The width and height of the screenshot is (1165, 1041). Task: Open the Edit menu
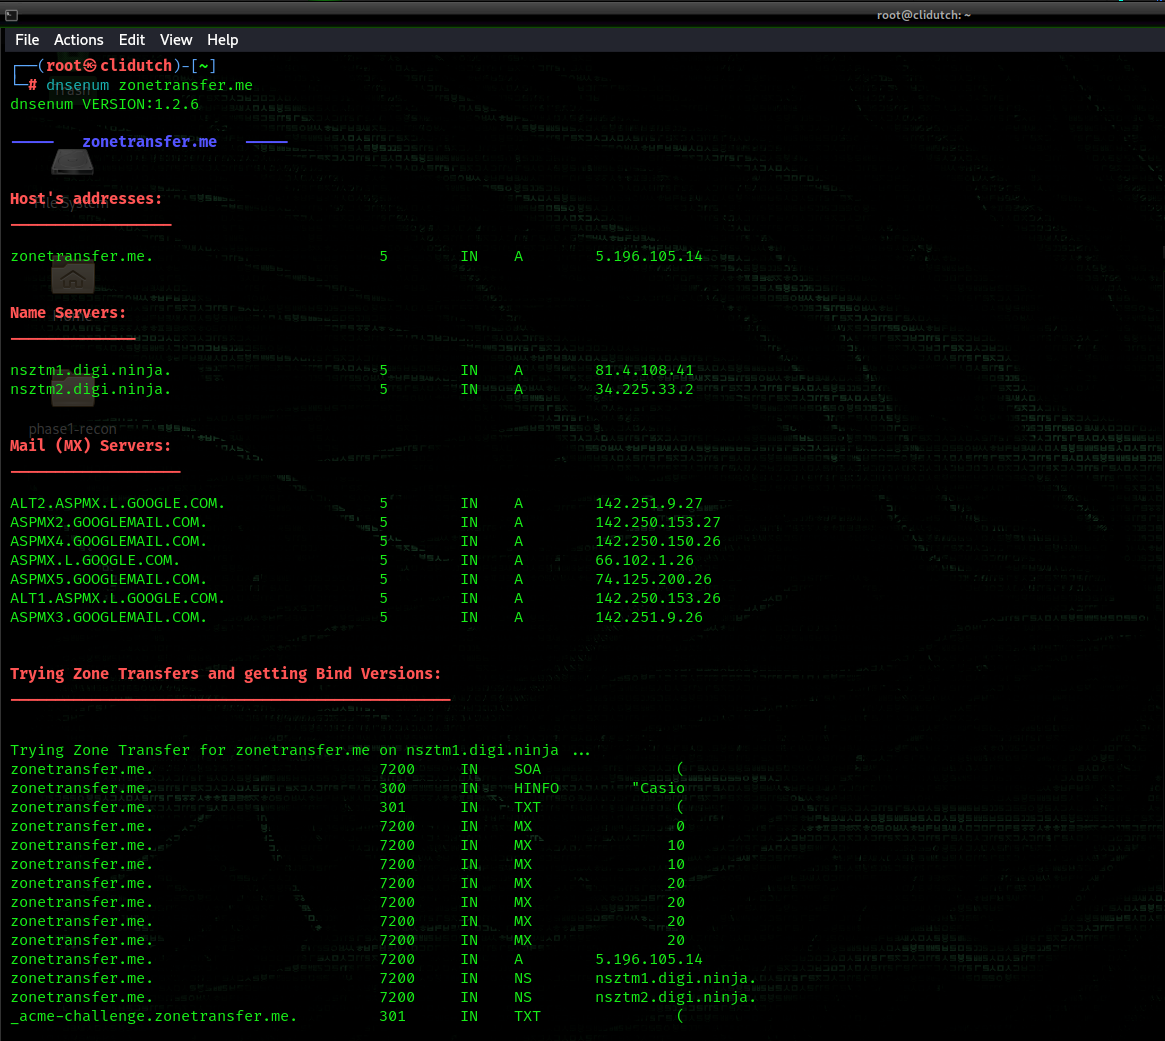point(131,40)
